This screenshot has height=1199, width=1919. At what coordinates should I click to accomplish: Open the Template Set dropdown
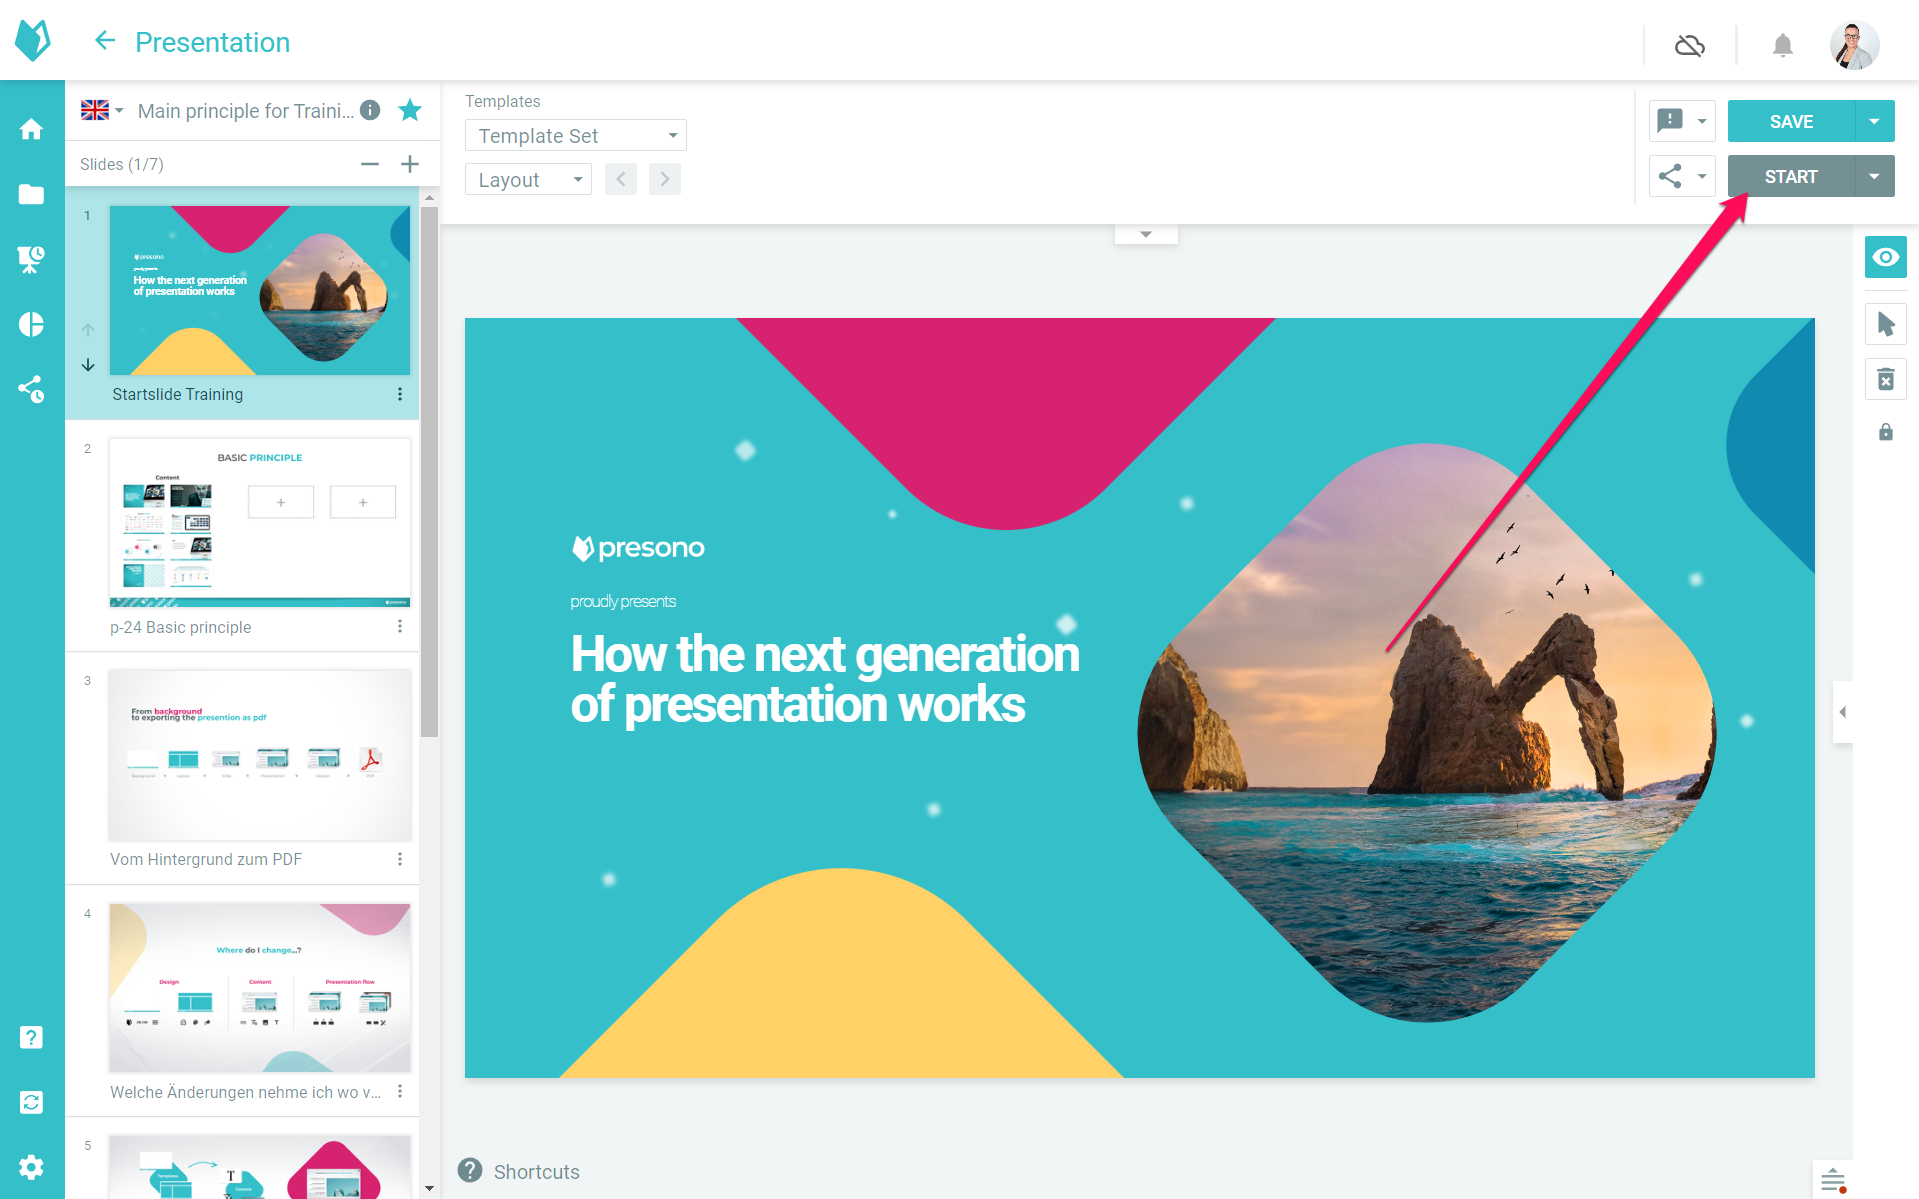(575, 136)
